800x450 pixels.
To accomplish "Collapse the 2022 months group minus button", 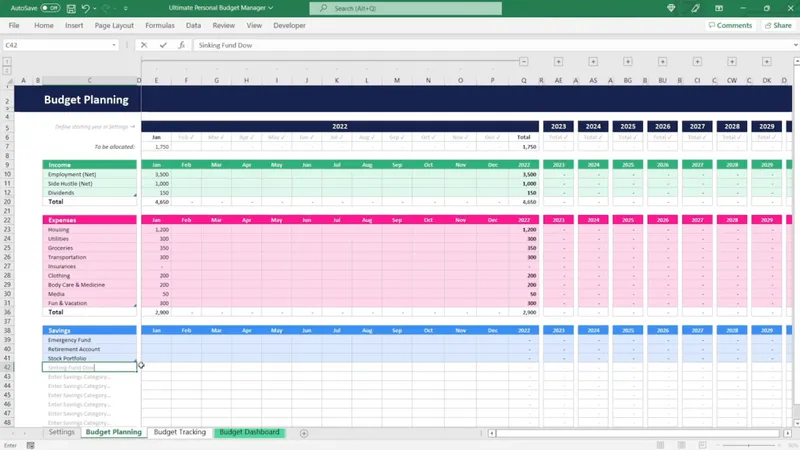I will click(x=523, y=62).
